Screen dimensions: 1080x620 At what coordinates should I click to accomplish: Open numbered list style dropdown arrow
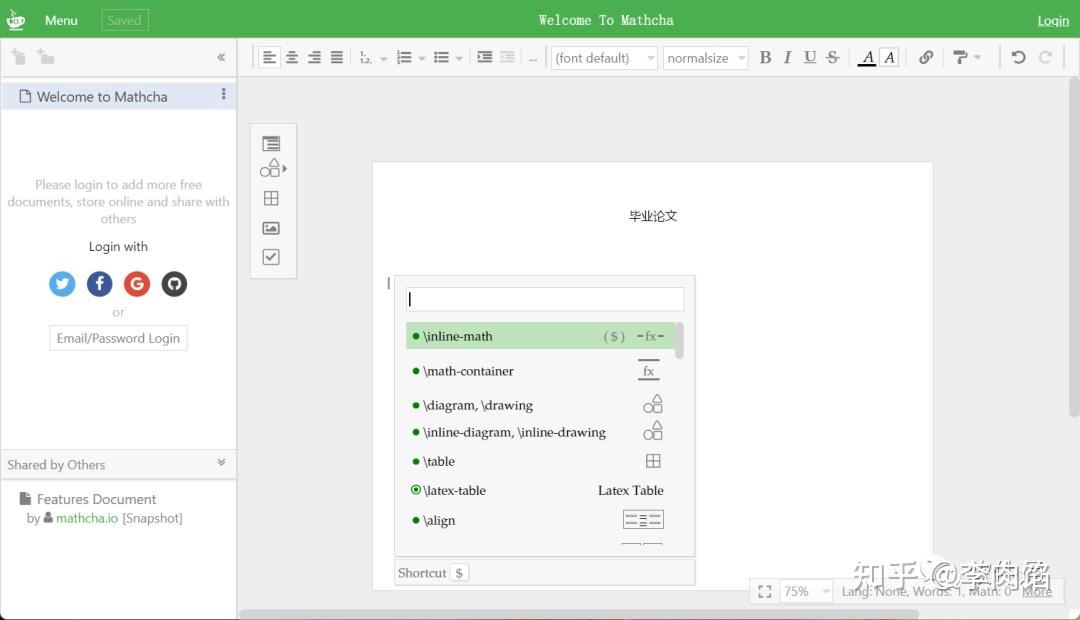click(x=422, y=59)
